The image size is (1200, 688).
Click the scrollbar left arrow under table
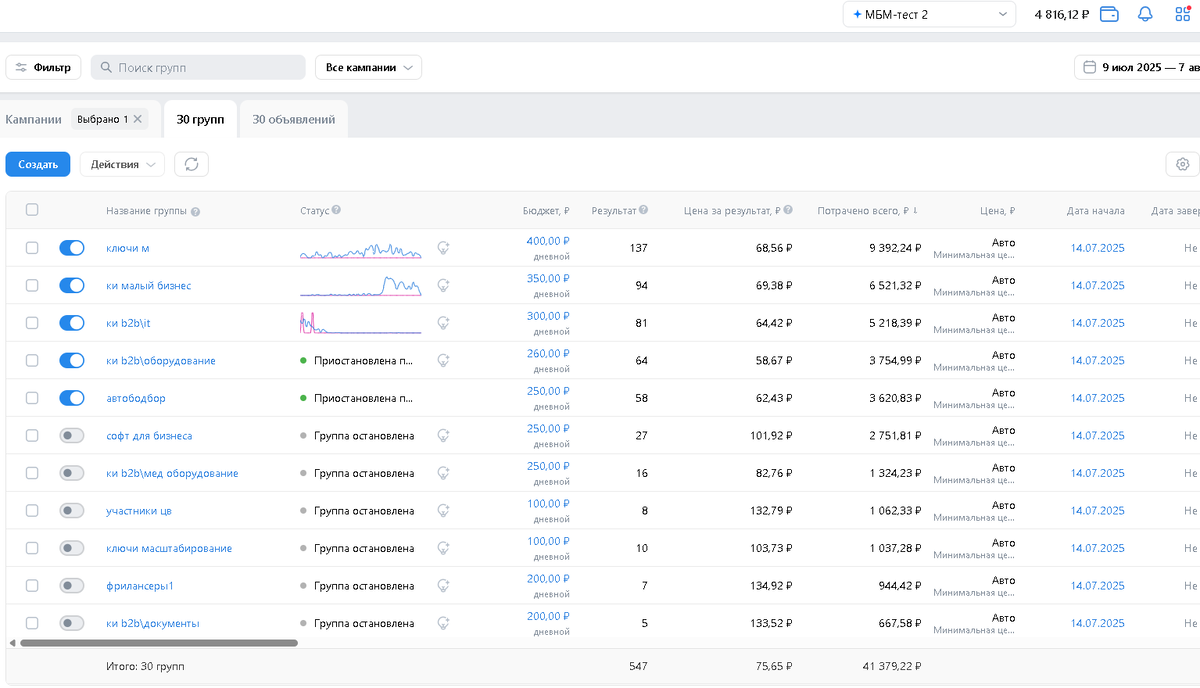coord(12,643)
